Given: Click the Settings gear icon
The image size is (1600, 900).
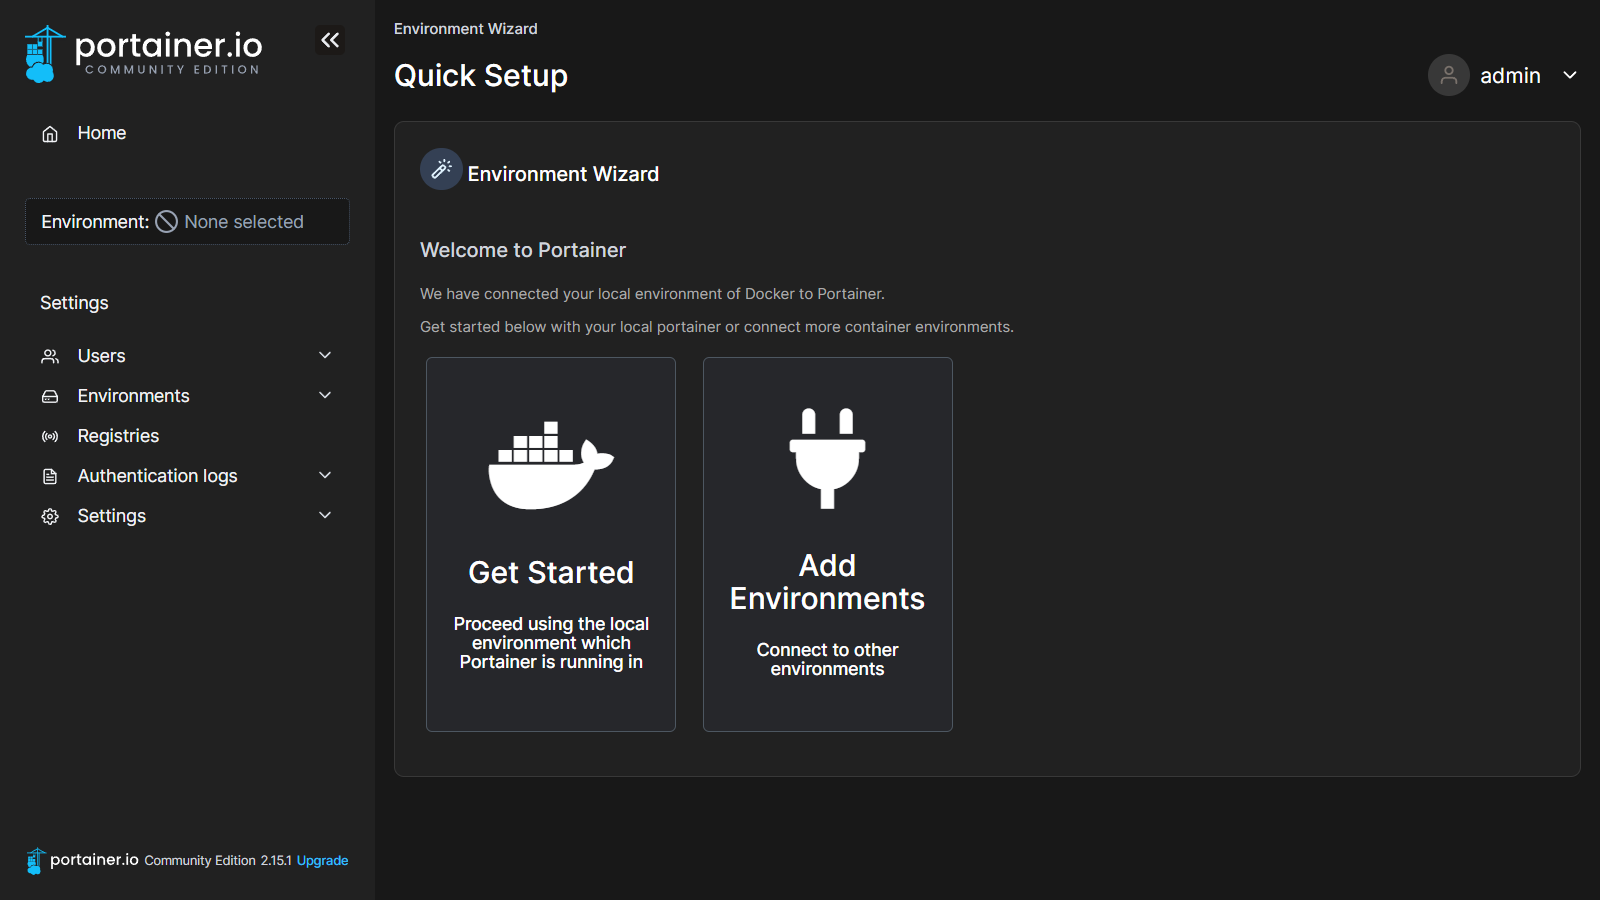Looking at the screenshot, I should coord(50,516).
